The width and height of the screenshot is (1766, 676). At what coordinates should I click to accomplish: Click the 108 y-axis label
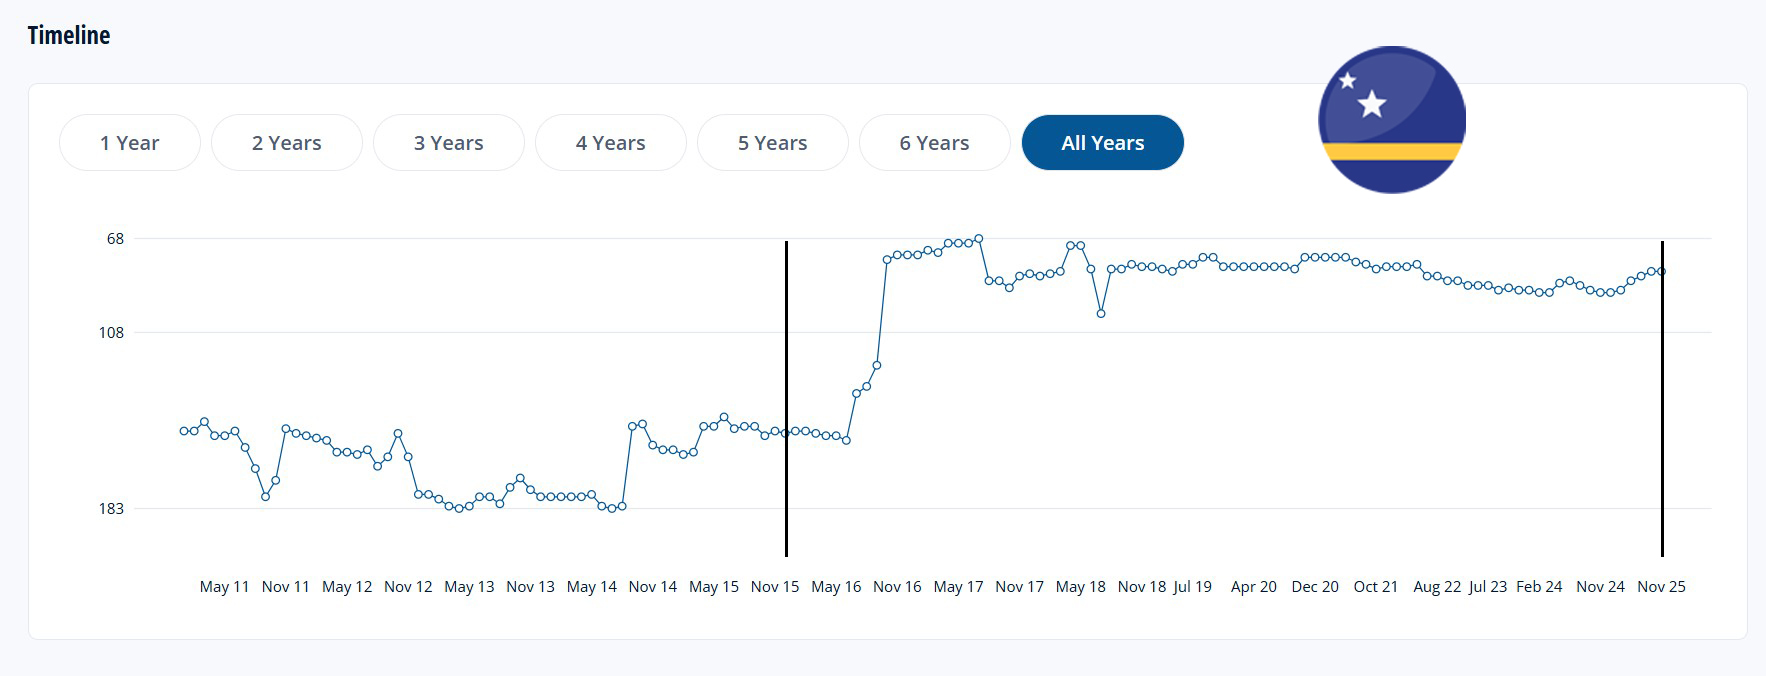click(112, 333)
